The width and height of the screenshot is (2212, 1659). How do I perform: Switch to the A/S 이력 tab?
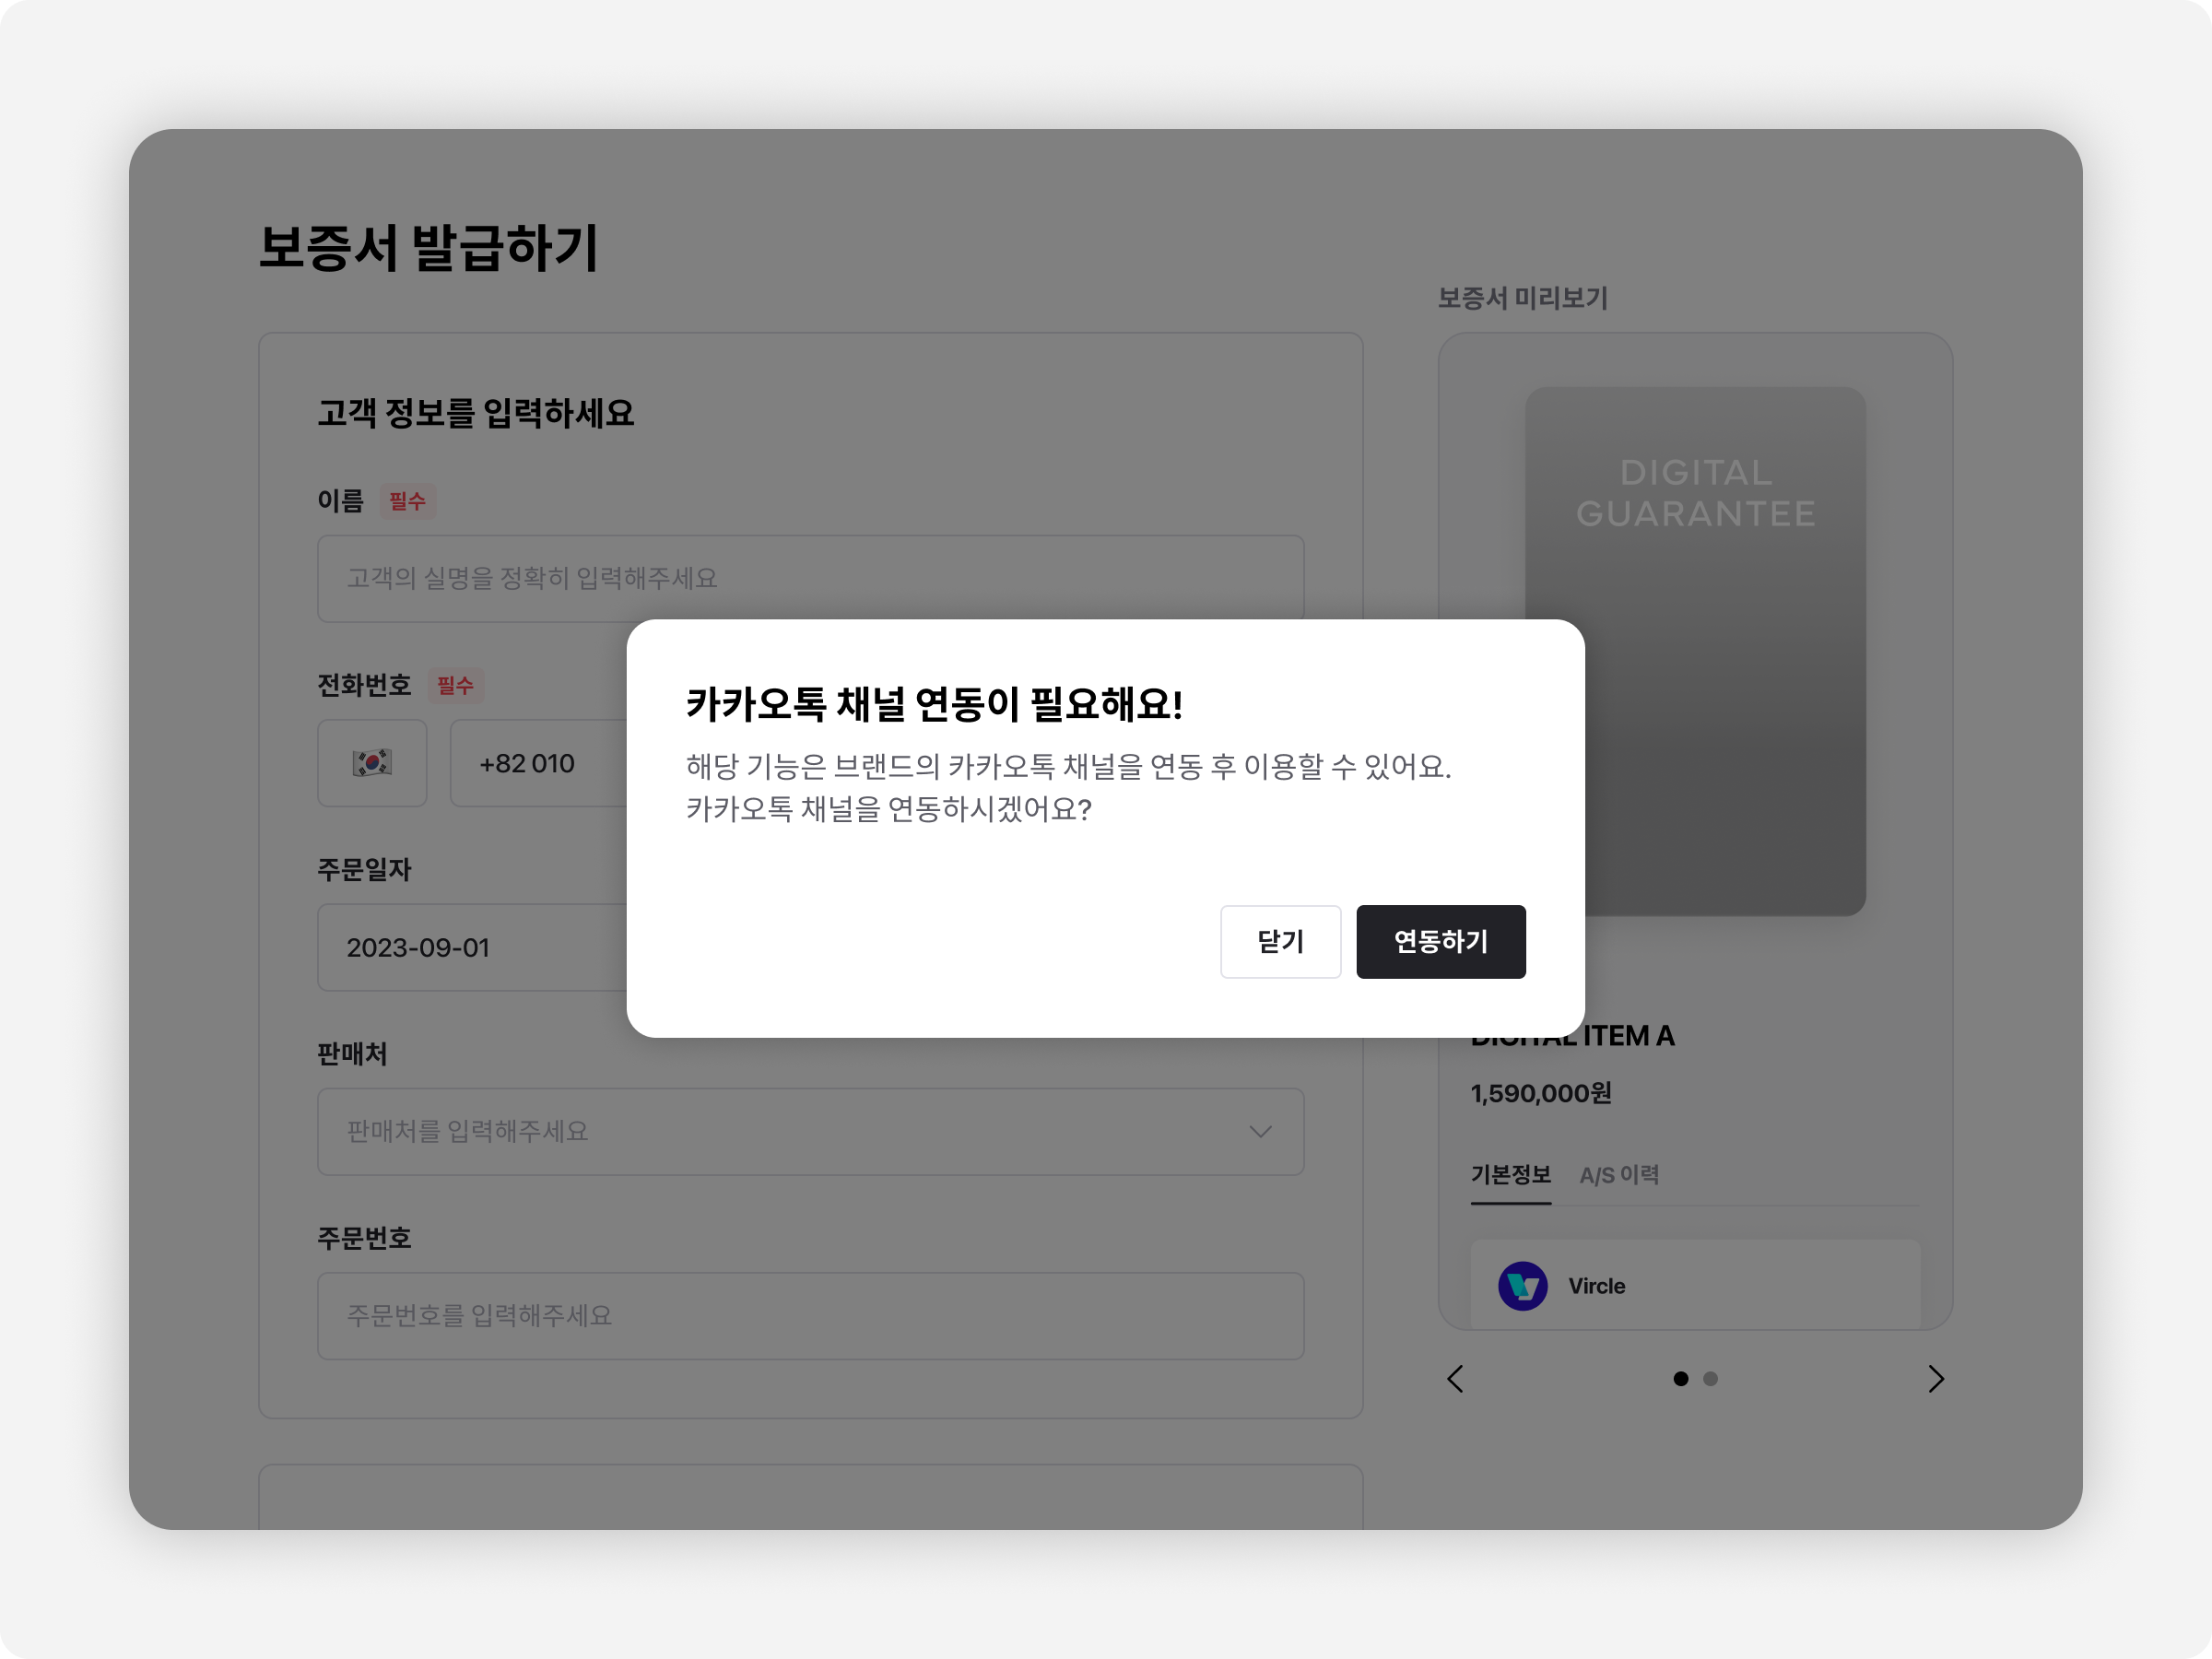pyautogui.click(x=1619, y=1175)
